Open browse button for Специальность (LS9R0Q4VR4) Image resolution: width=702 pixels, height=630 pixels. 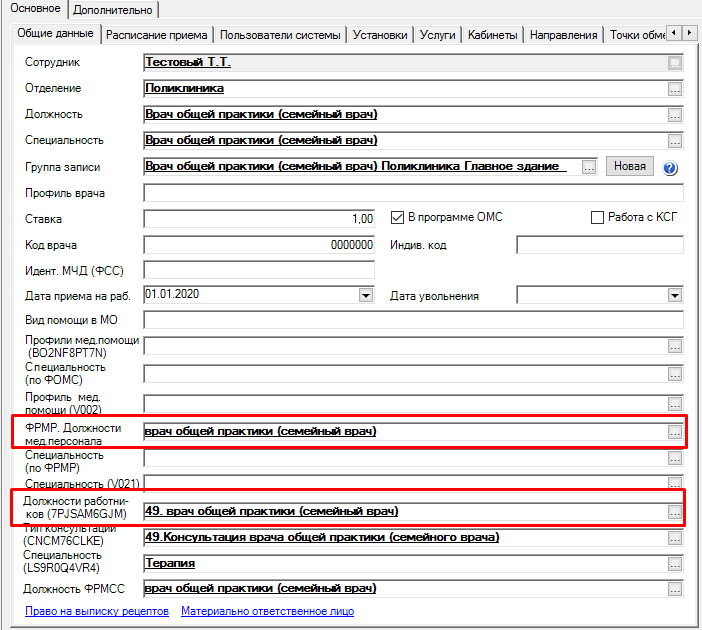pyautogui.click(x=675, y=564)
